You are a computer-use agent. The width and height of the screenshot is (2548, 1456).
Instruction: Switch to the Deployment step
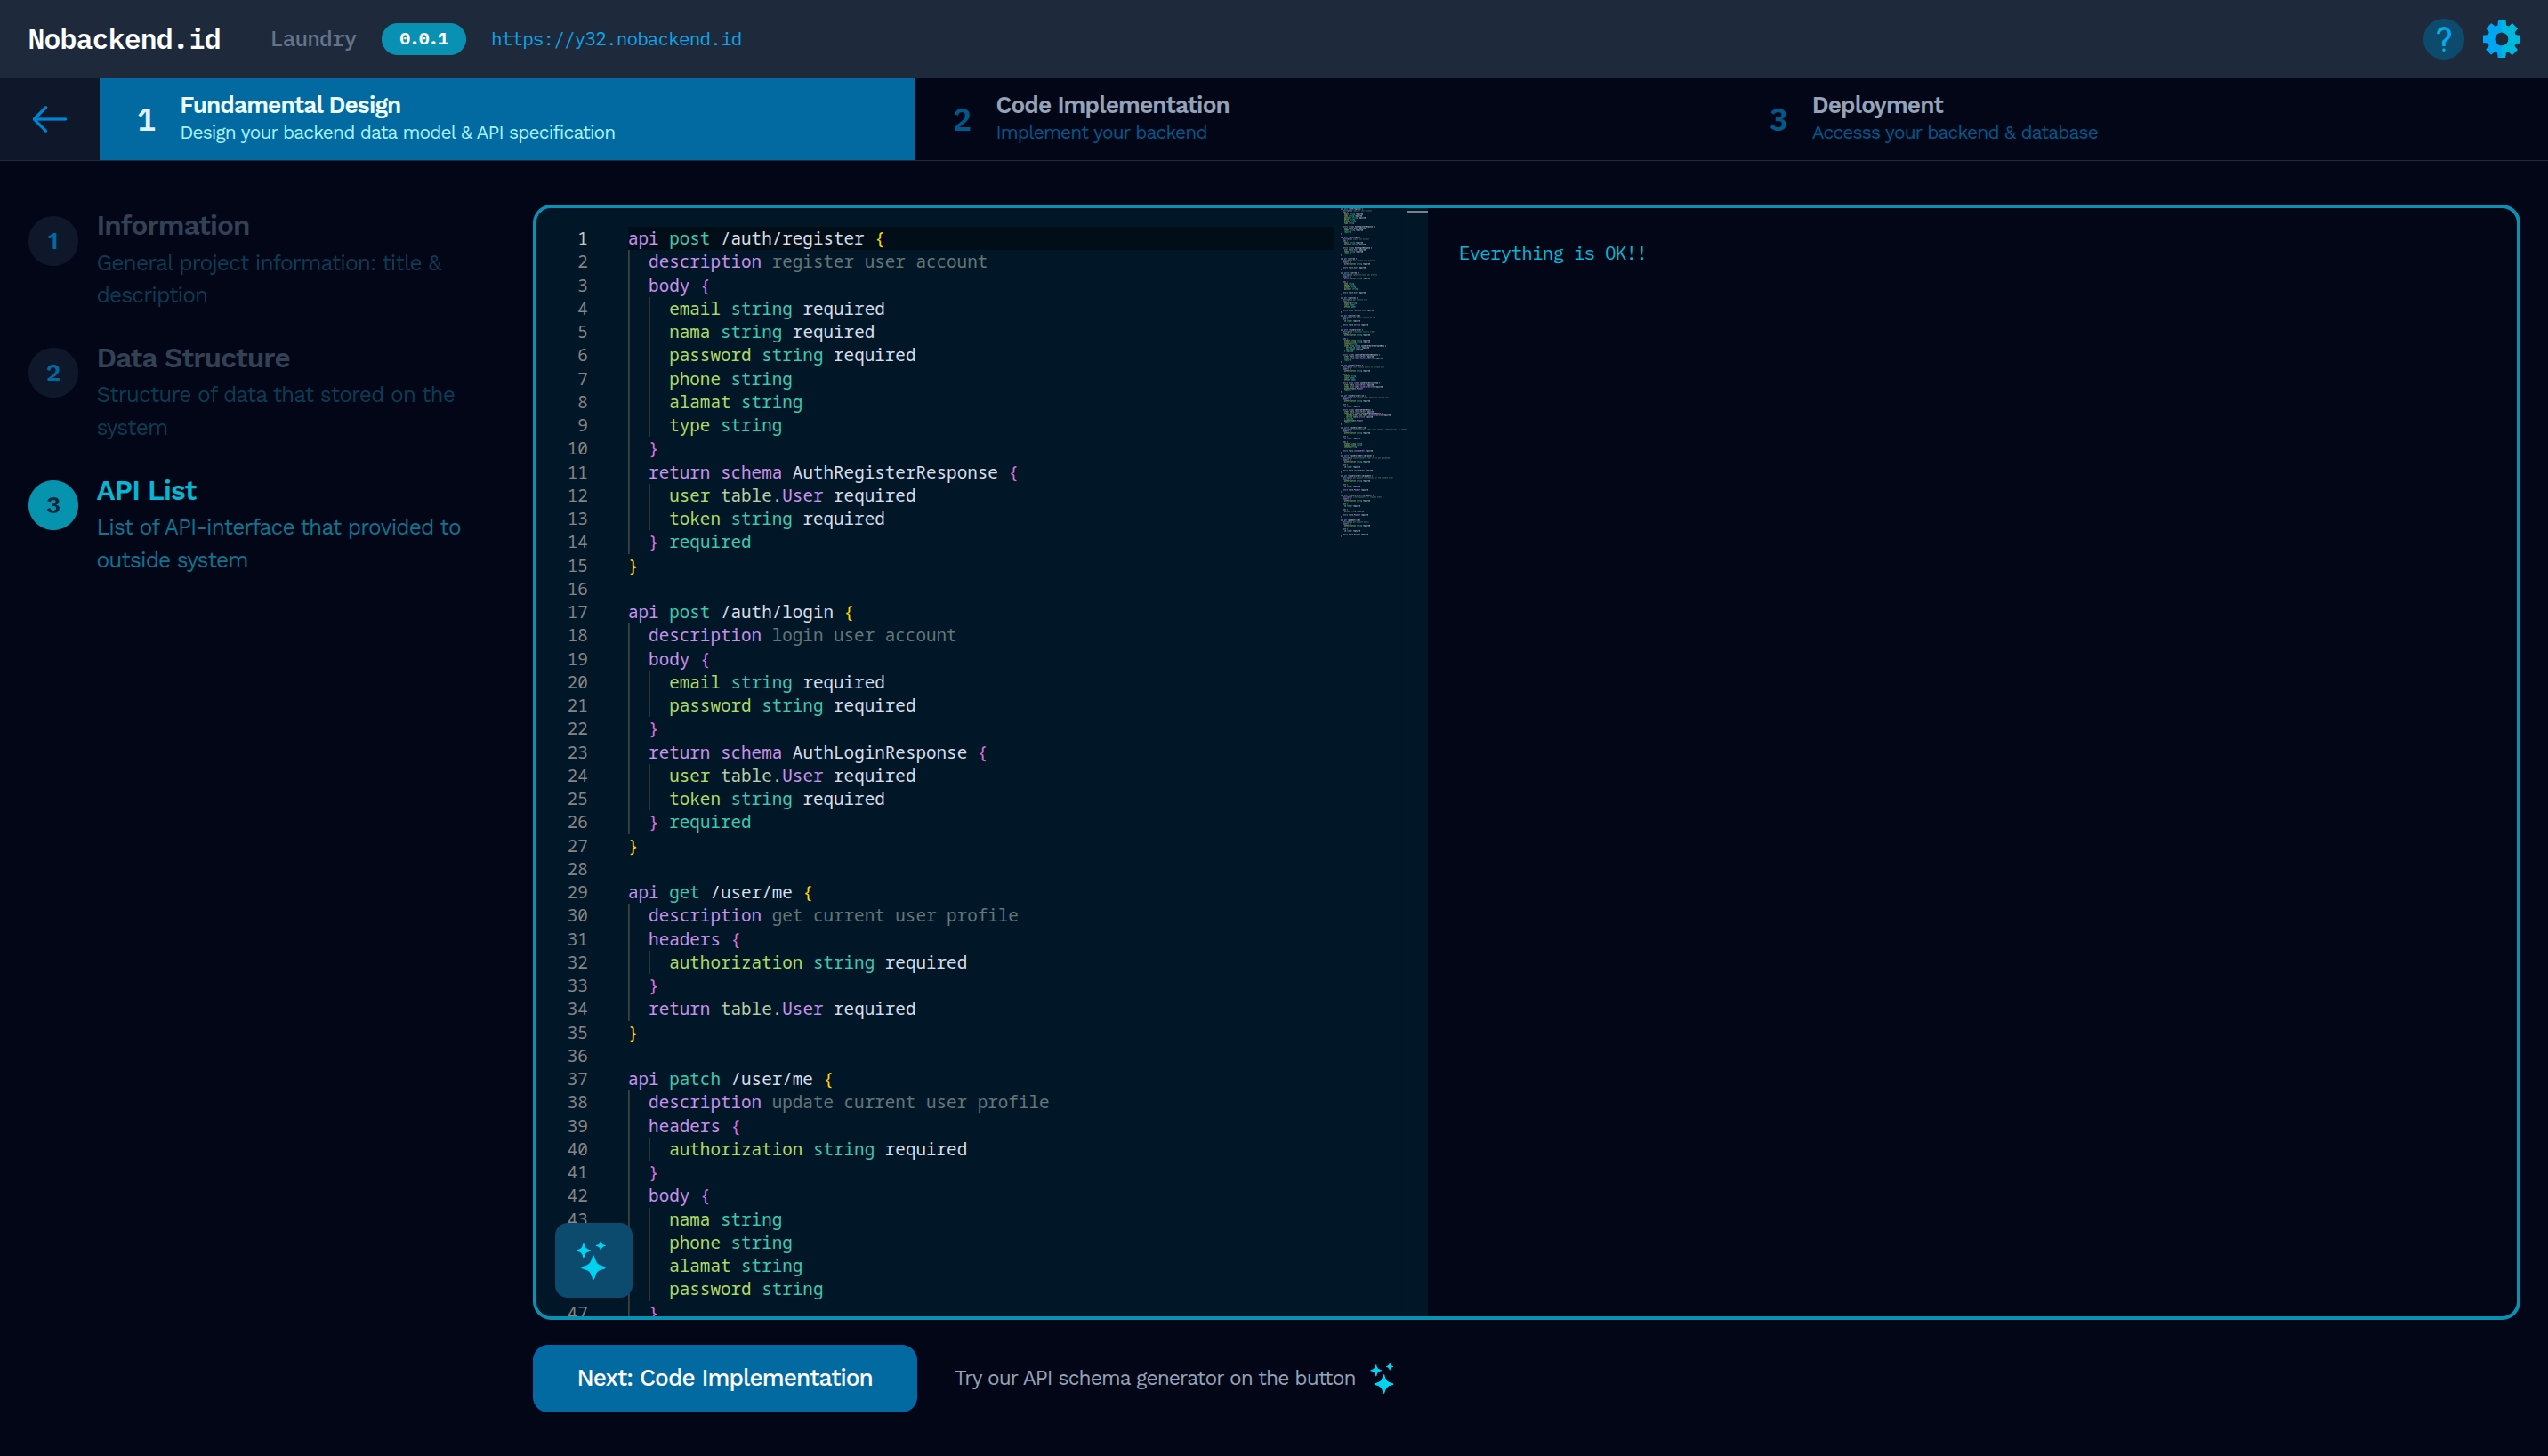[2139, 119]
